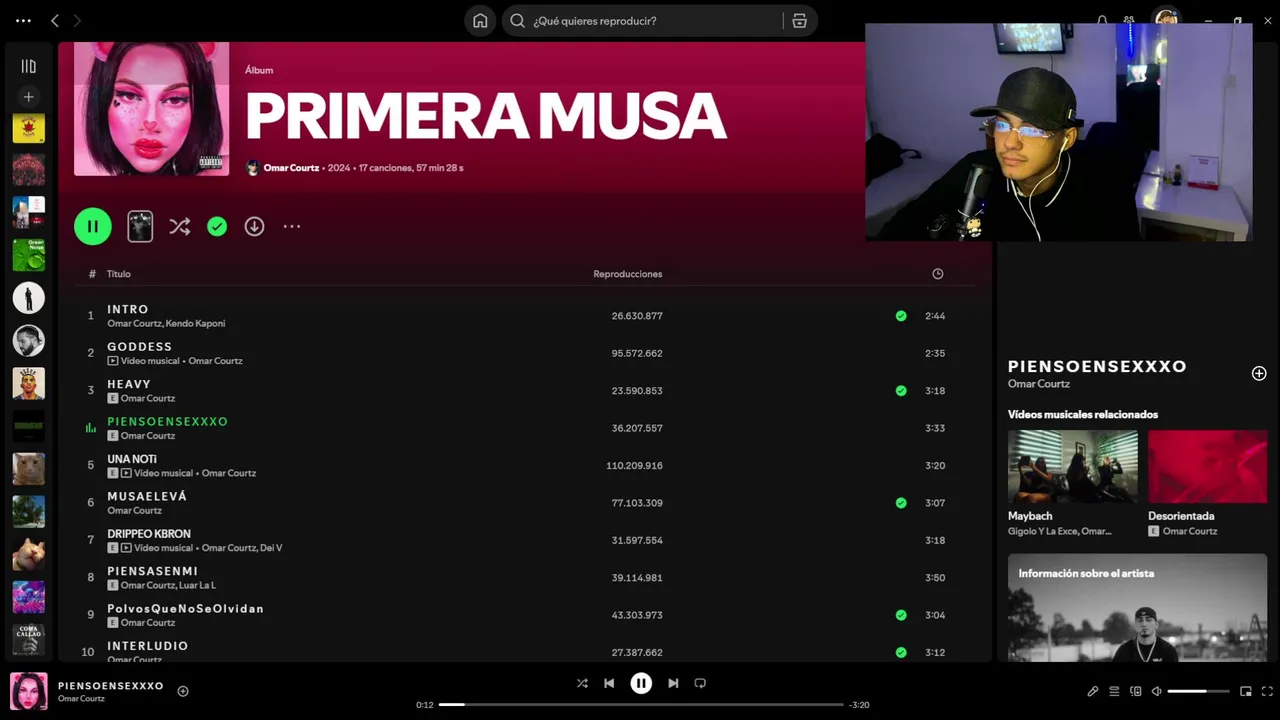The width and height of the screenshot is (1280, 720).
Task: Toggle the remaining time display -3:20
Action: (x=859, y=705)
